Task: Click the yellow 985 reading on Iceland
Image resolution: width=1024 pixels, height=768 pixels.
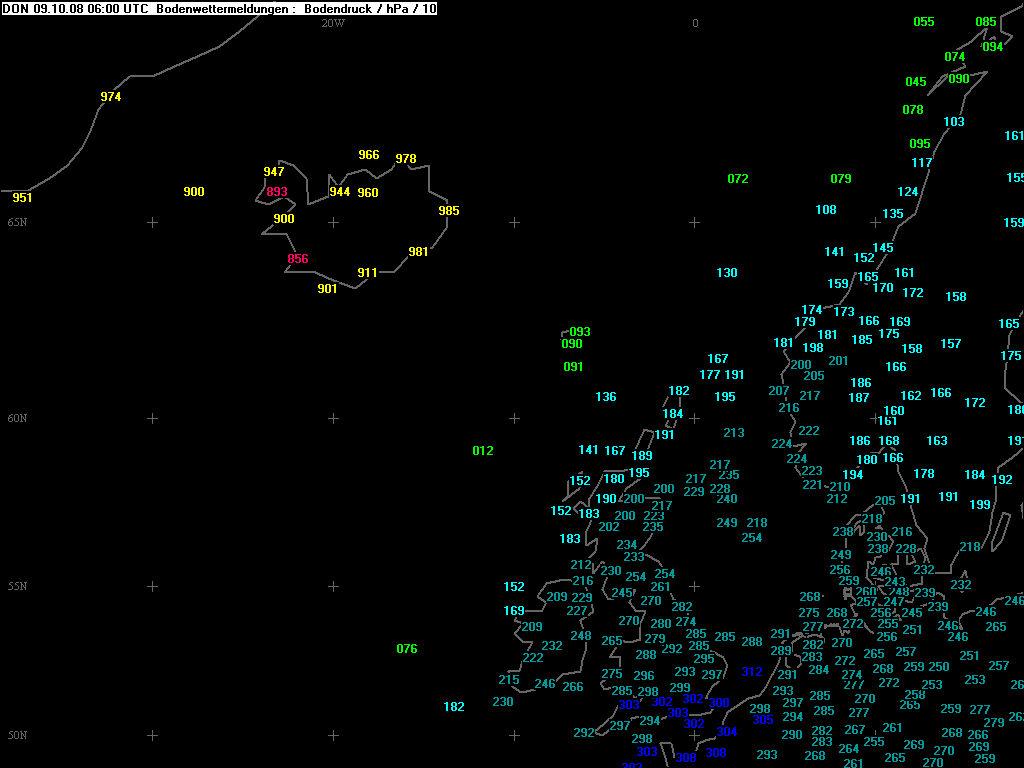Action: coord(449,211)
